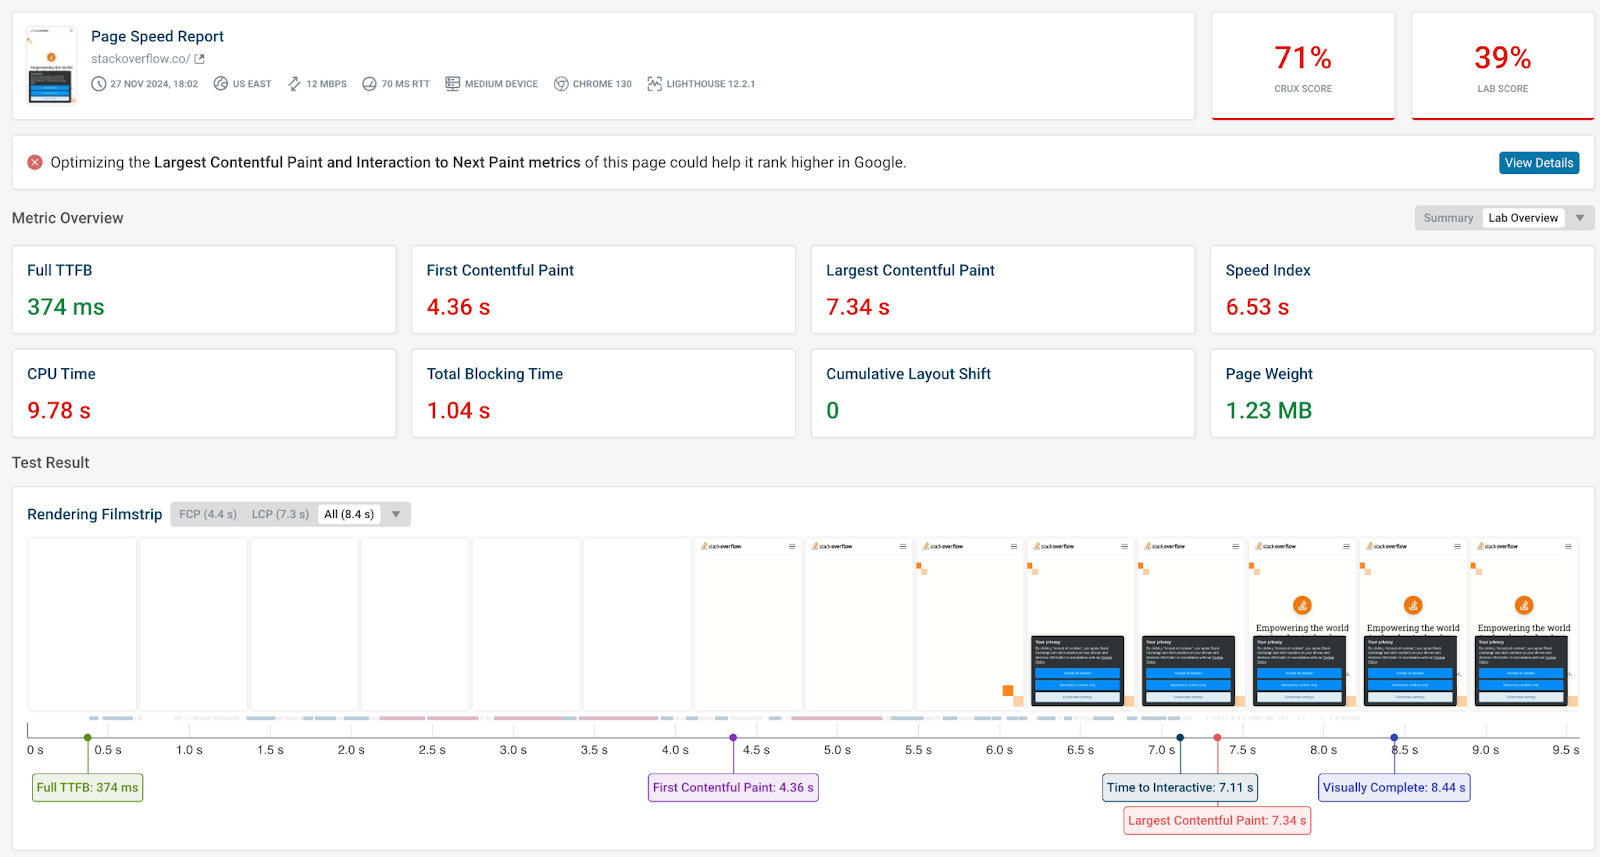Select the Lab Overview tab
The height and width of the screenshot is (857, 1600).
(1523, 218)
